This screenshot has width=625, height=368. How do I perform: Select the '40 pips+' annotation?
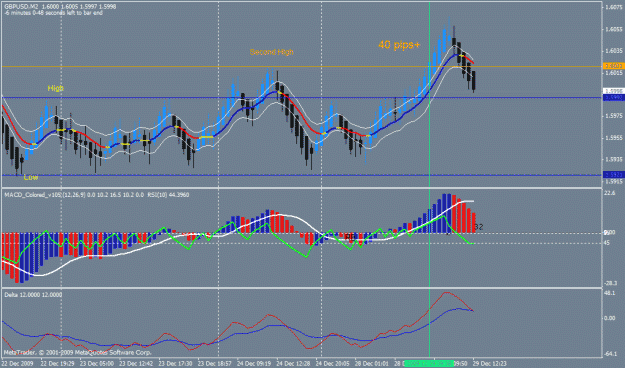click(x=399, y=45)
